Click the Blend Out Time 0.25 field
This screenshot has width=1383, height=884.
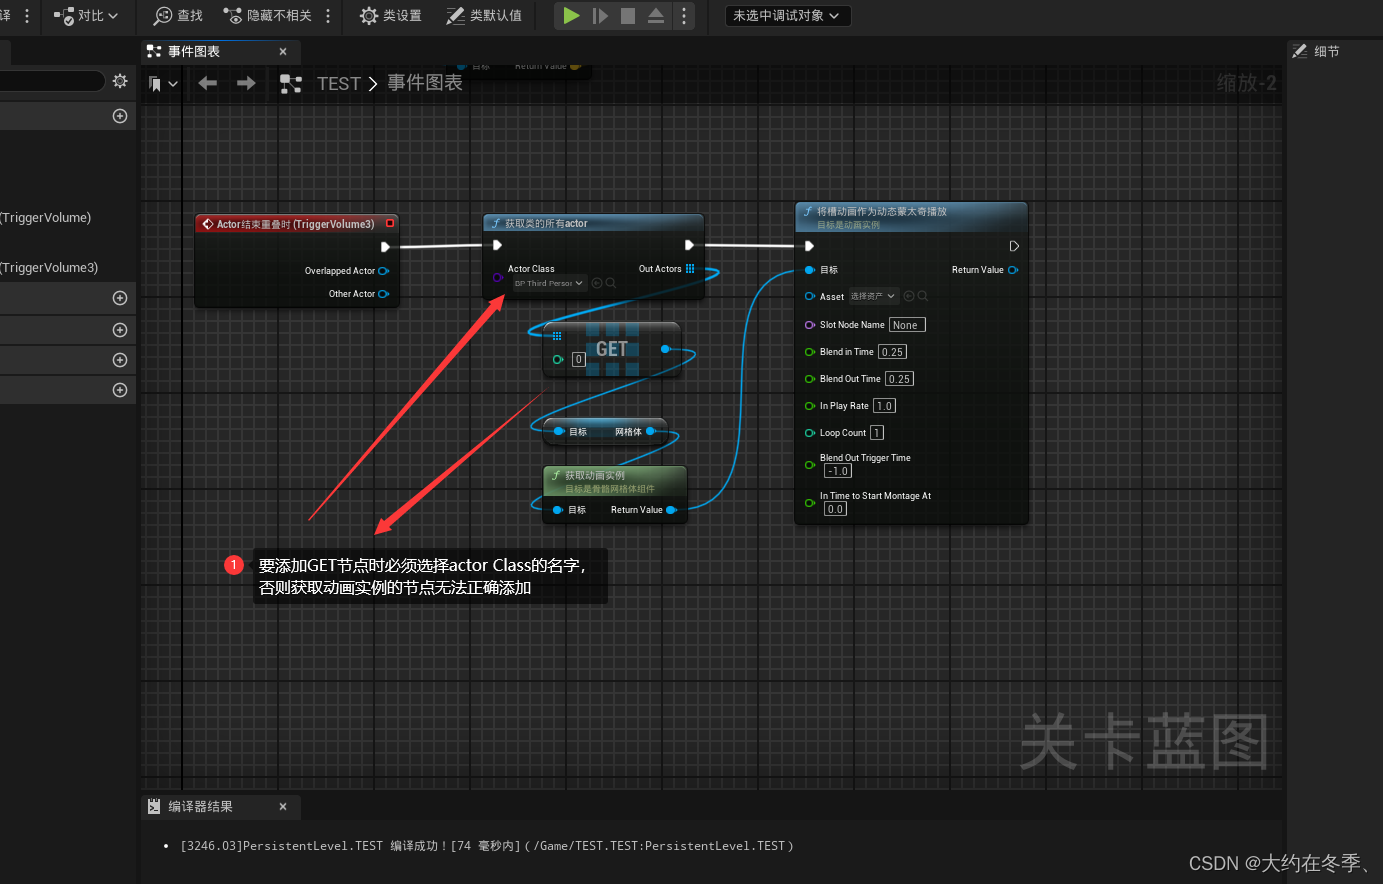[899, 379]
